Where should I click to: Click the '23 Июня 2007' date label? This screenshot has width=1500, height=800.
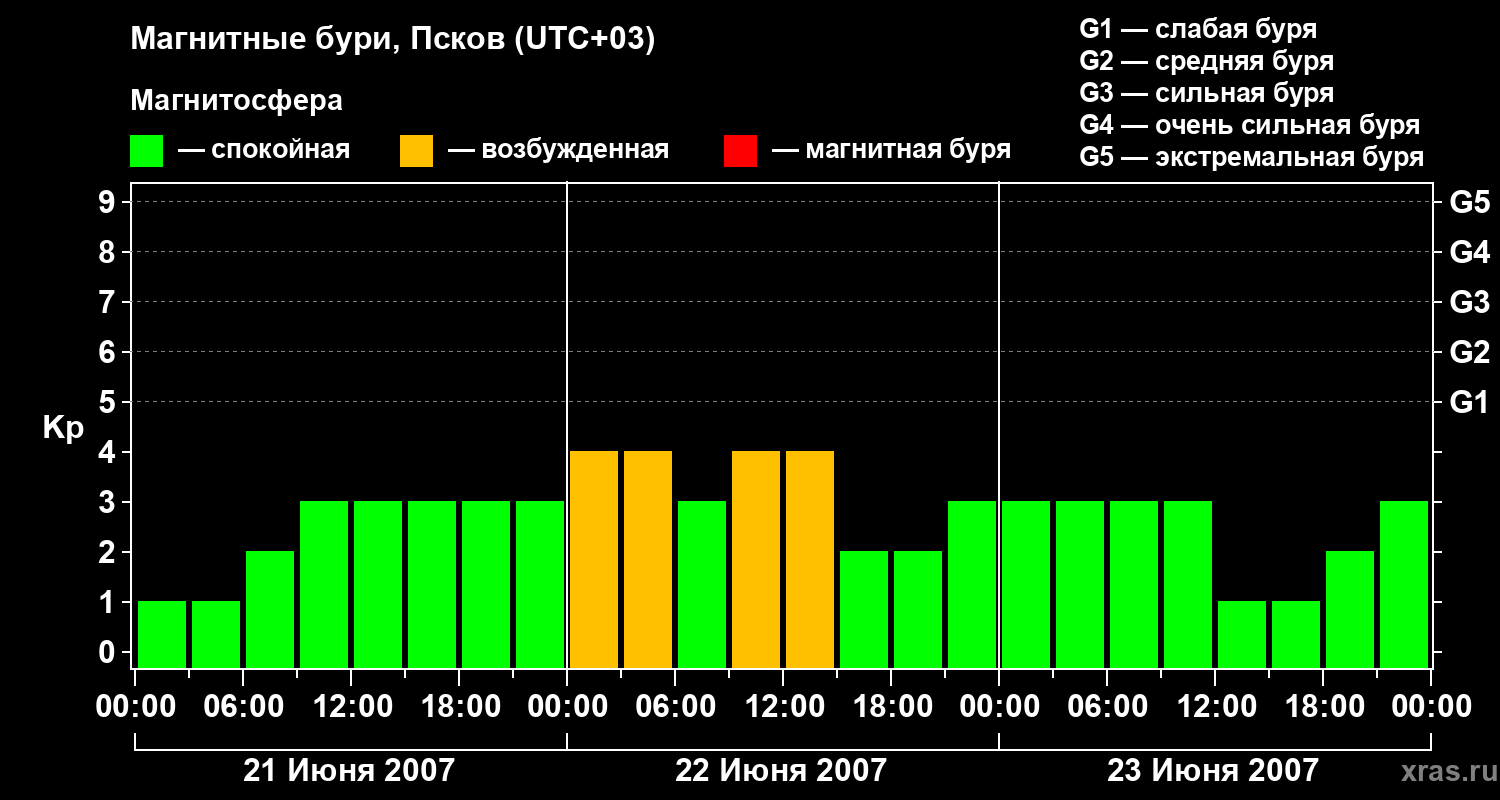(1213, 771)
